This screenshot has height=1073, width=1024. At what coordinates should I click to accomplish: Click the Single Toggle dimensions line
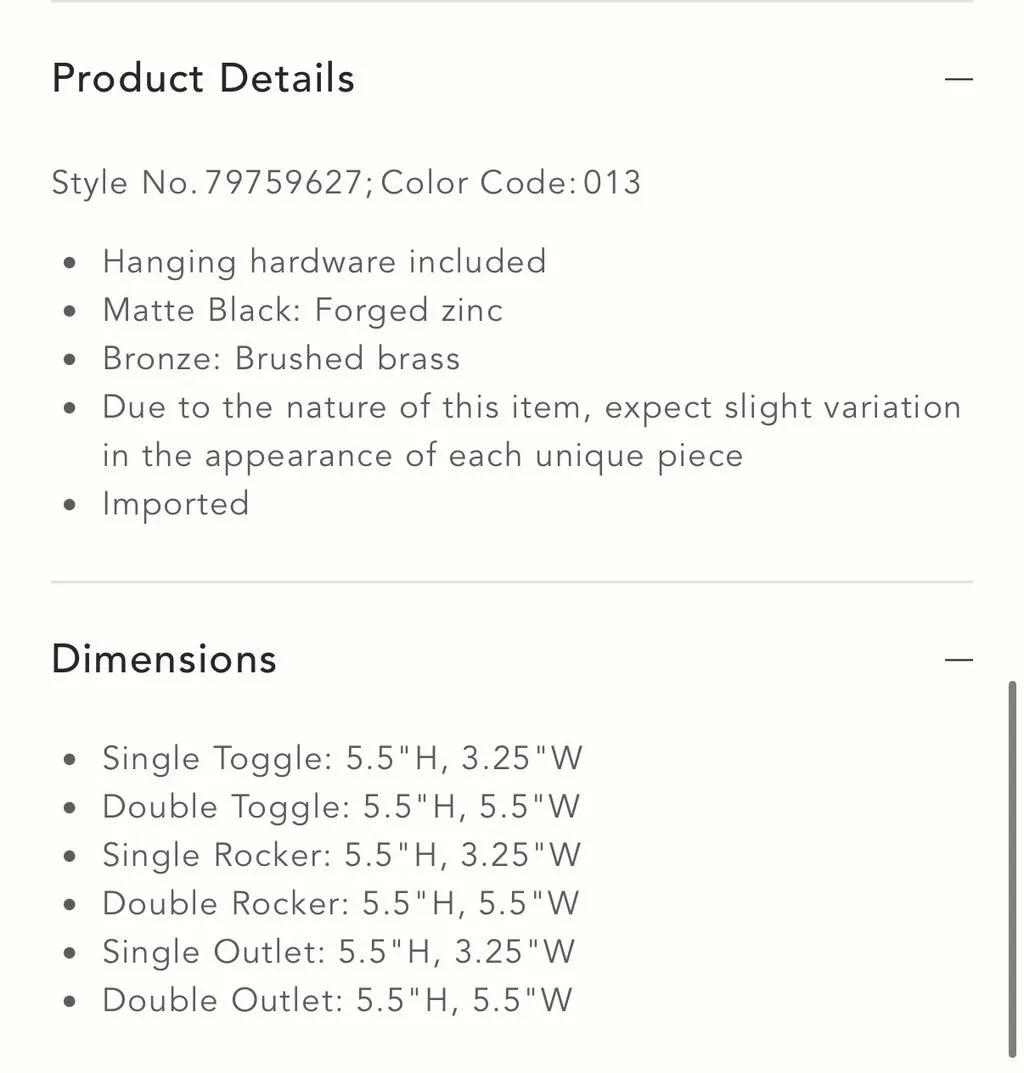pos(342,758)
